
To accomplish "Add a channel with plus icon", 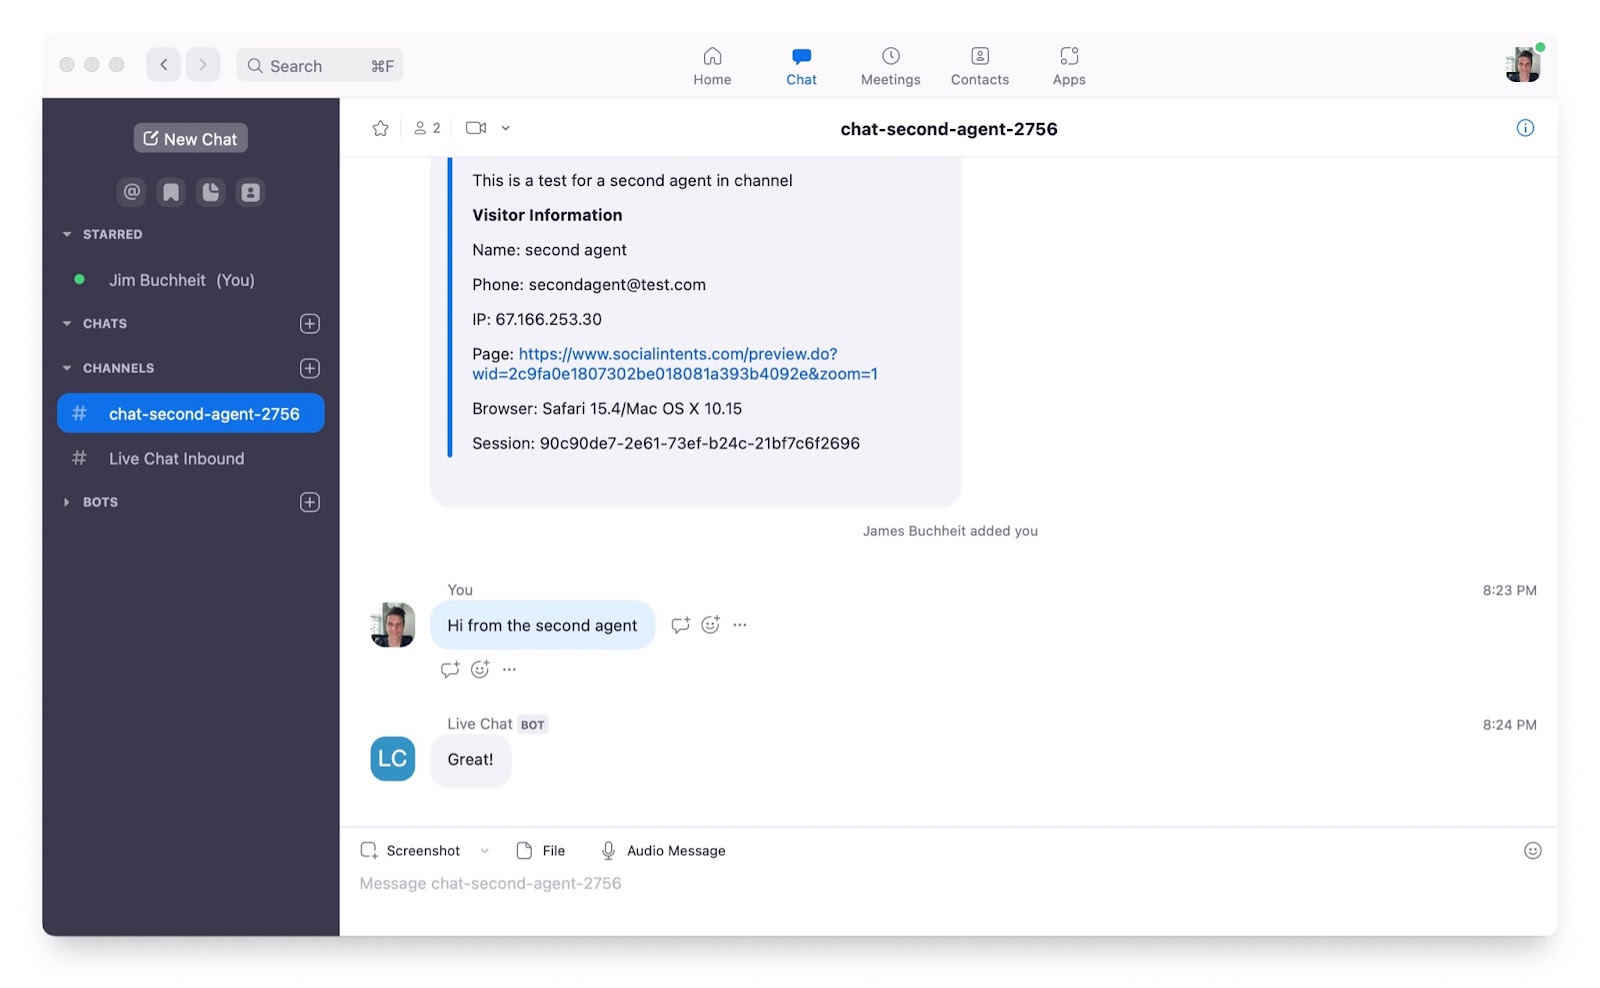I will [x=310, y=368].
